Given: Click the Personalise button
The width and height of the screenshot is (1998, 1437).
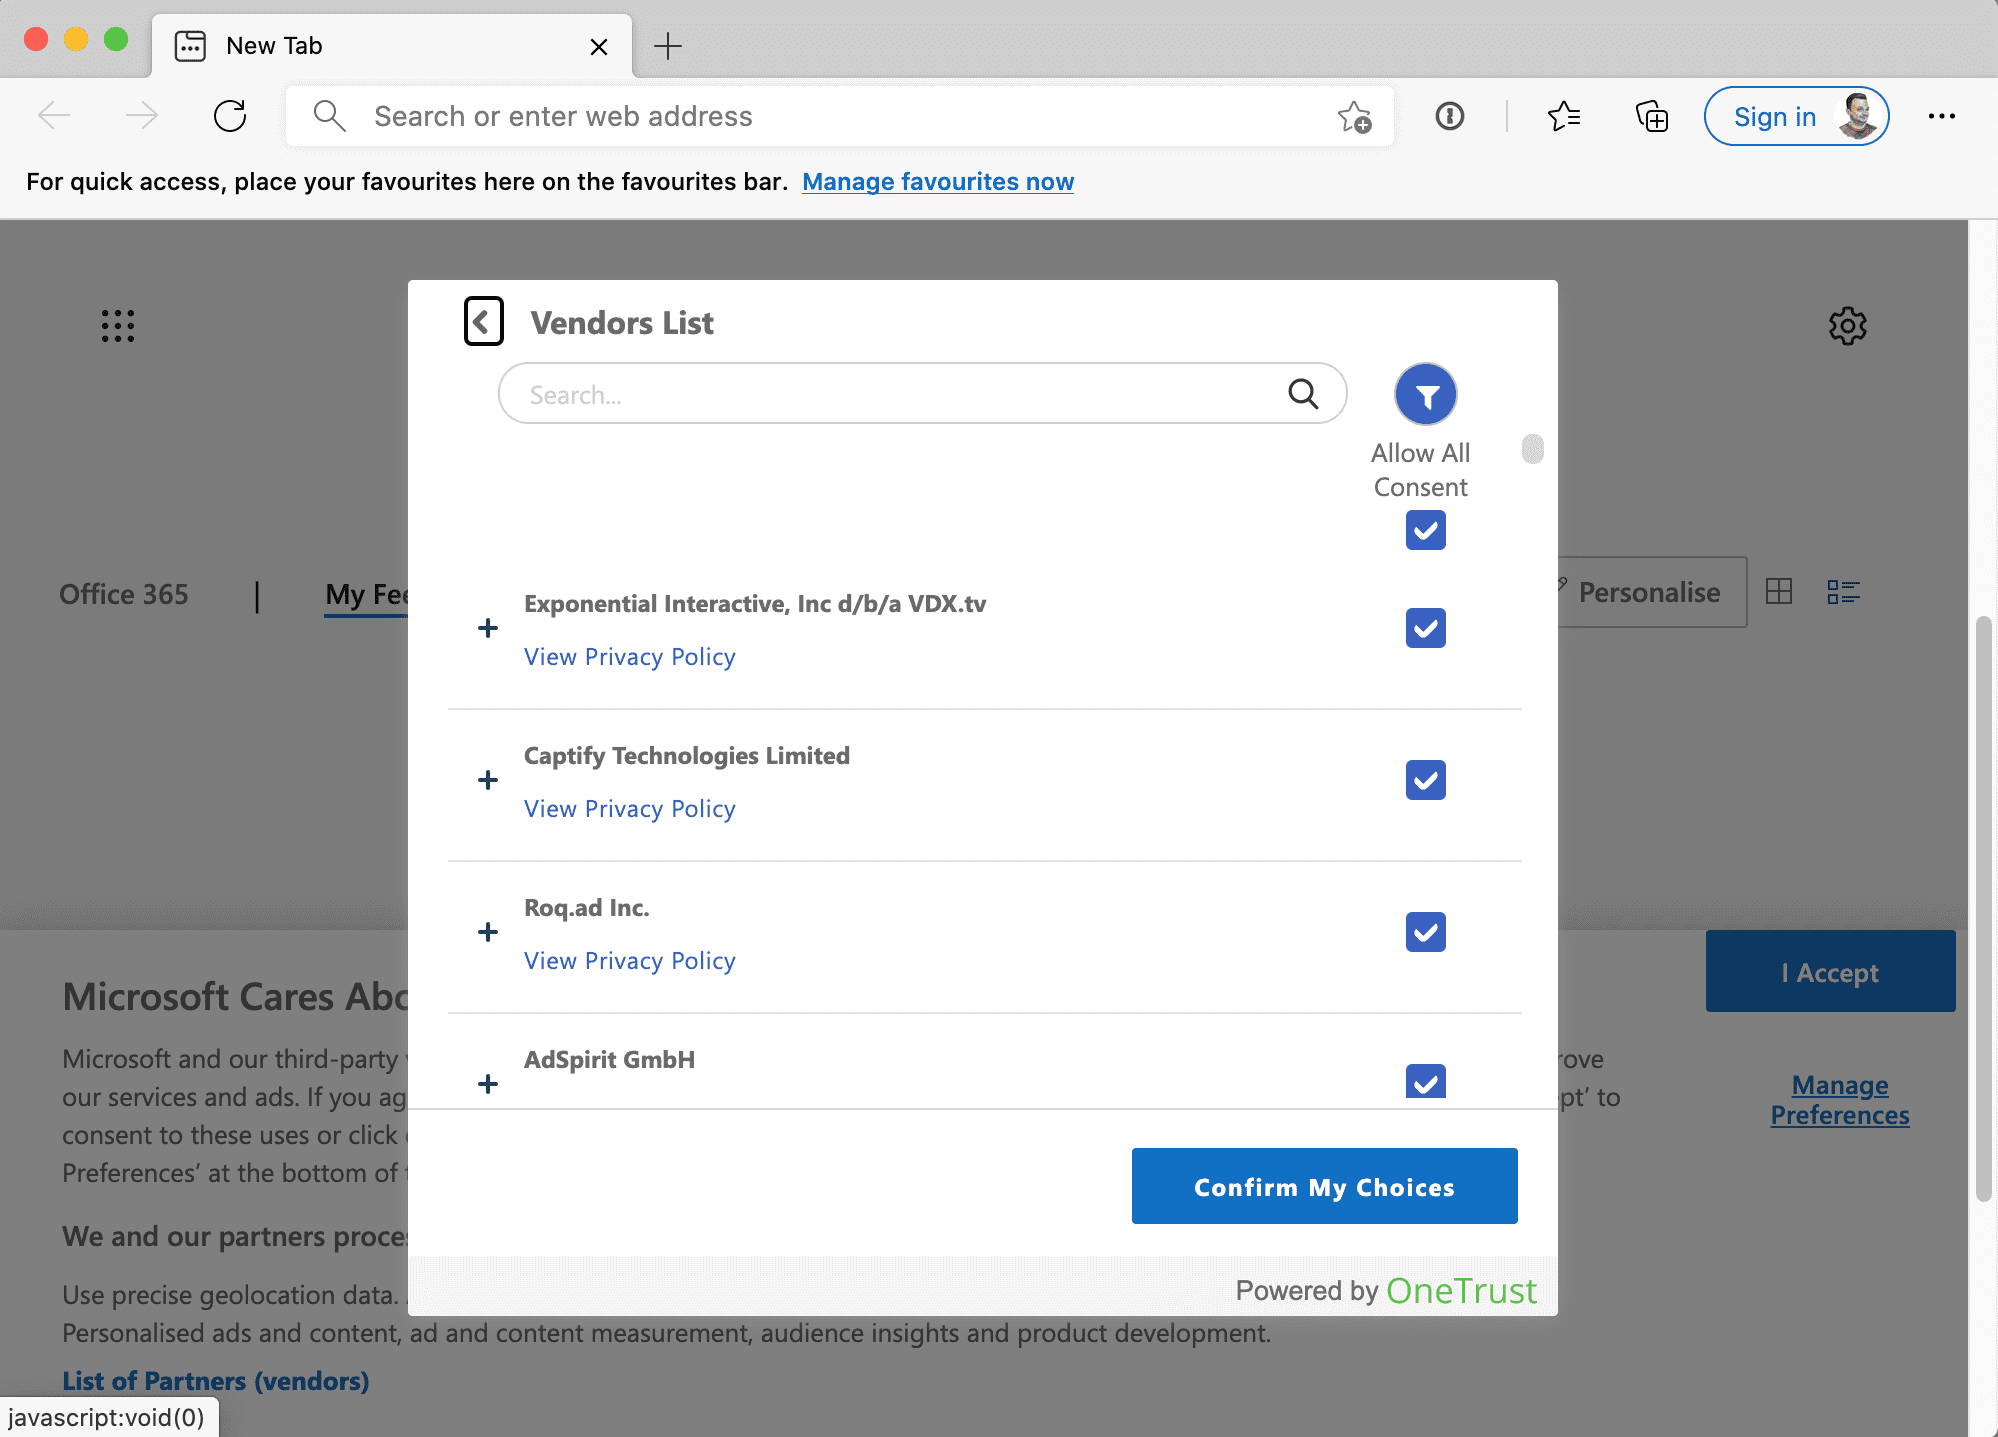Looking at the screenshot, I should pyautogui.click(x=1650, y=592).
